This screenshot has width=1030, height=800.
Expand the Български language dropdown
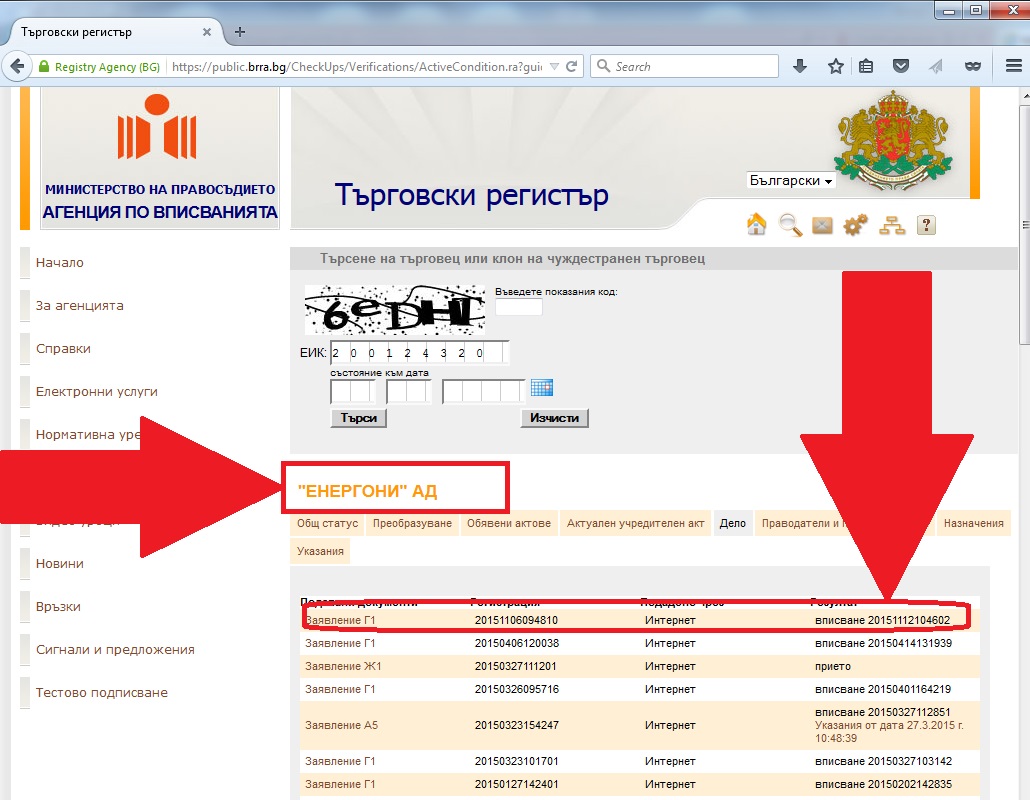tap(791, 181)
